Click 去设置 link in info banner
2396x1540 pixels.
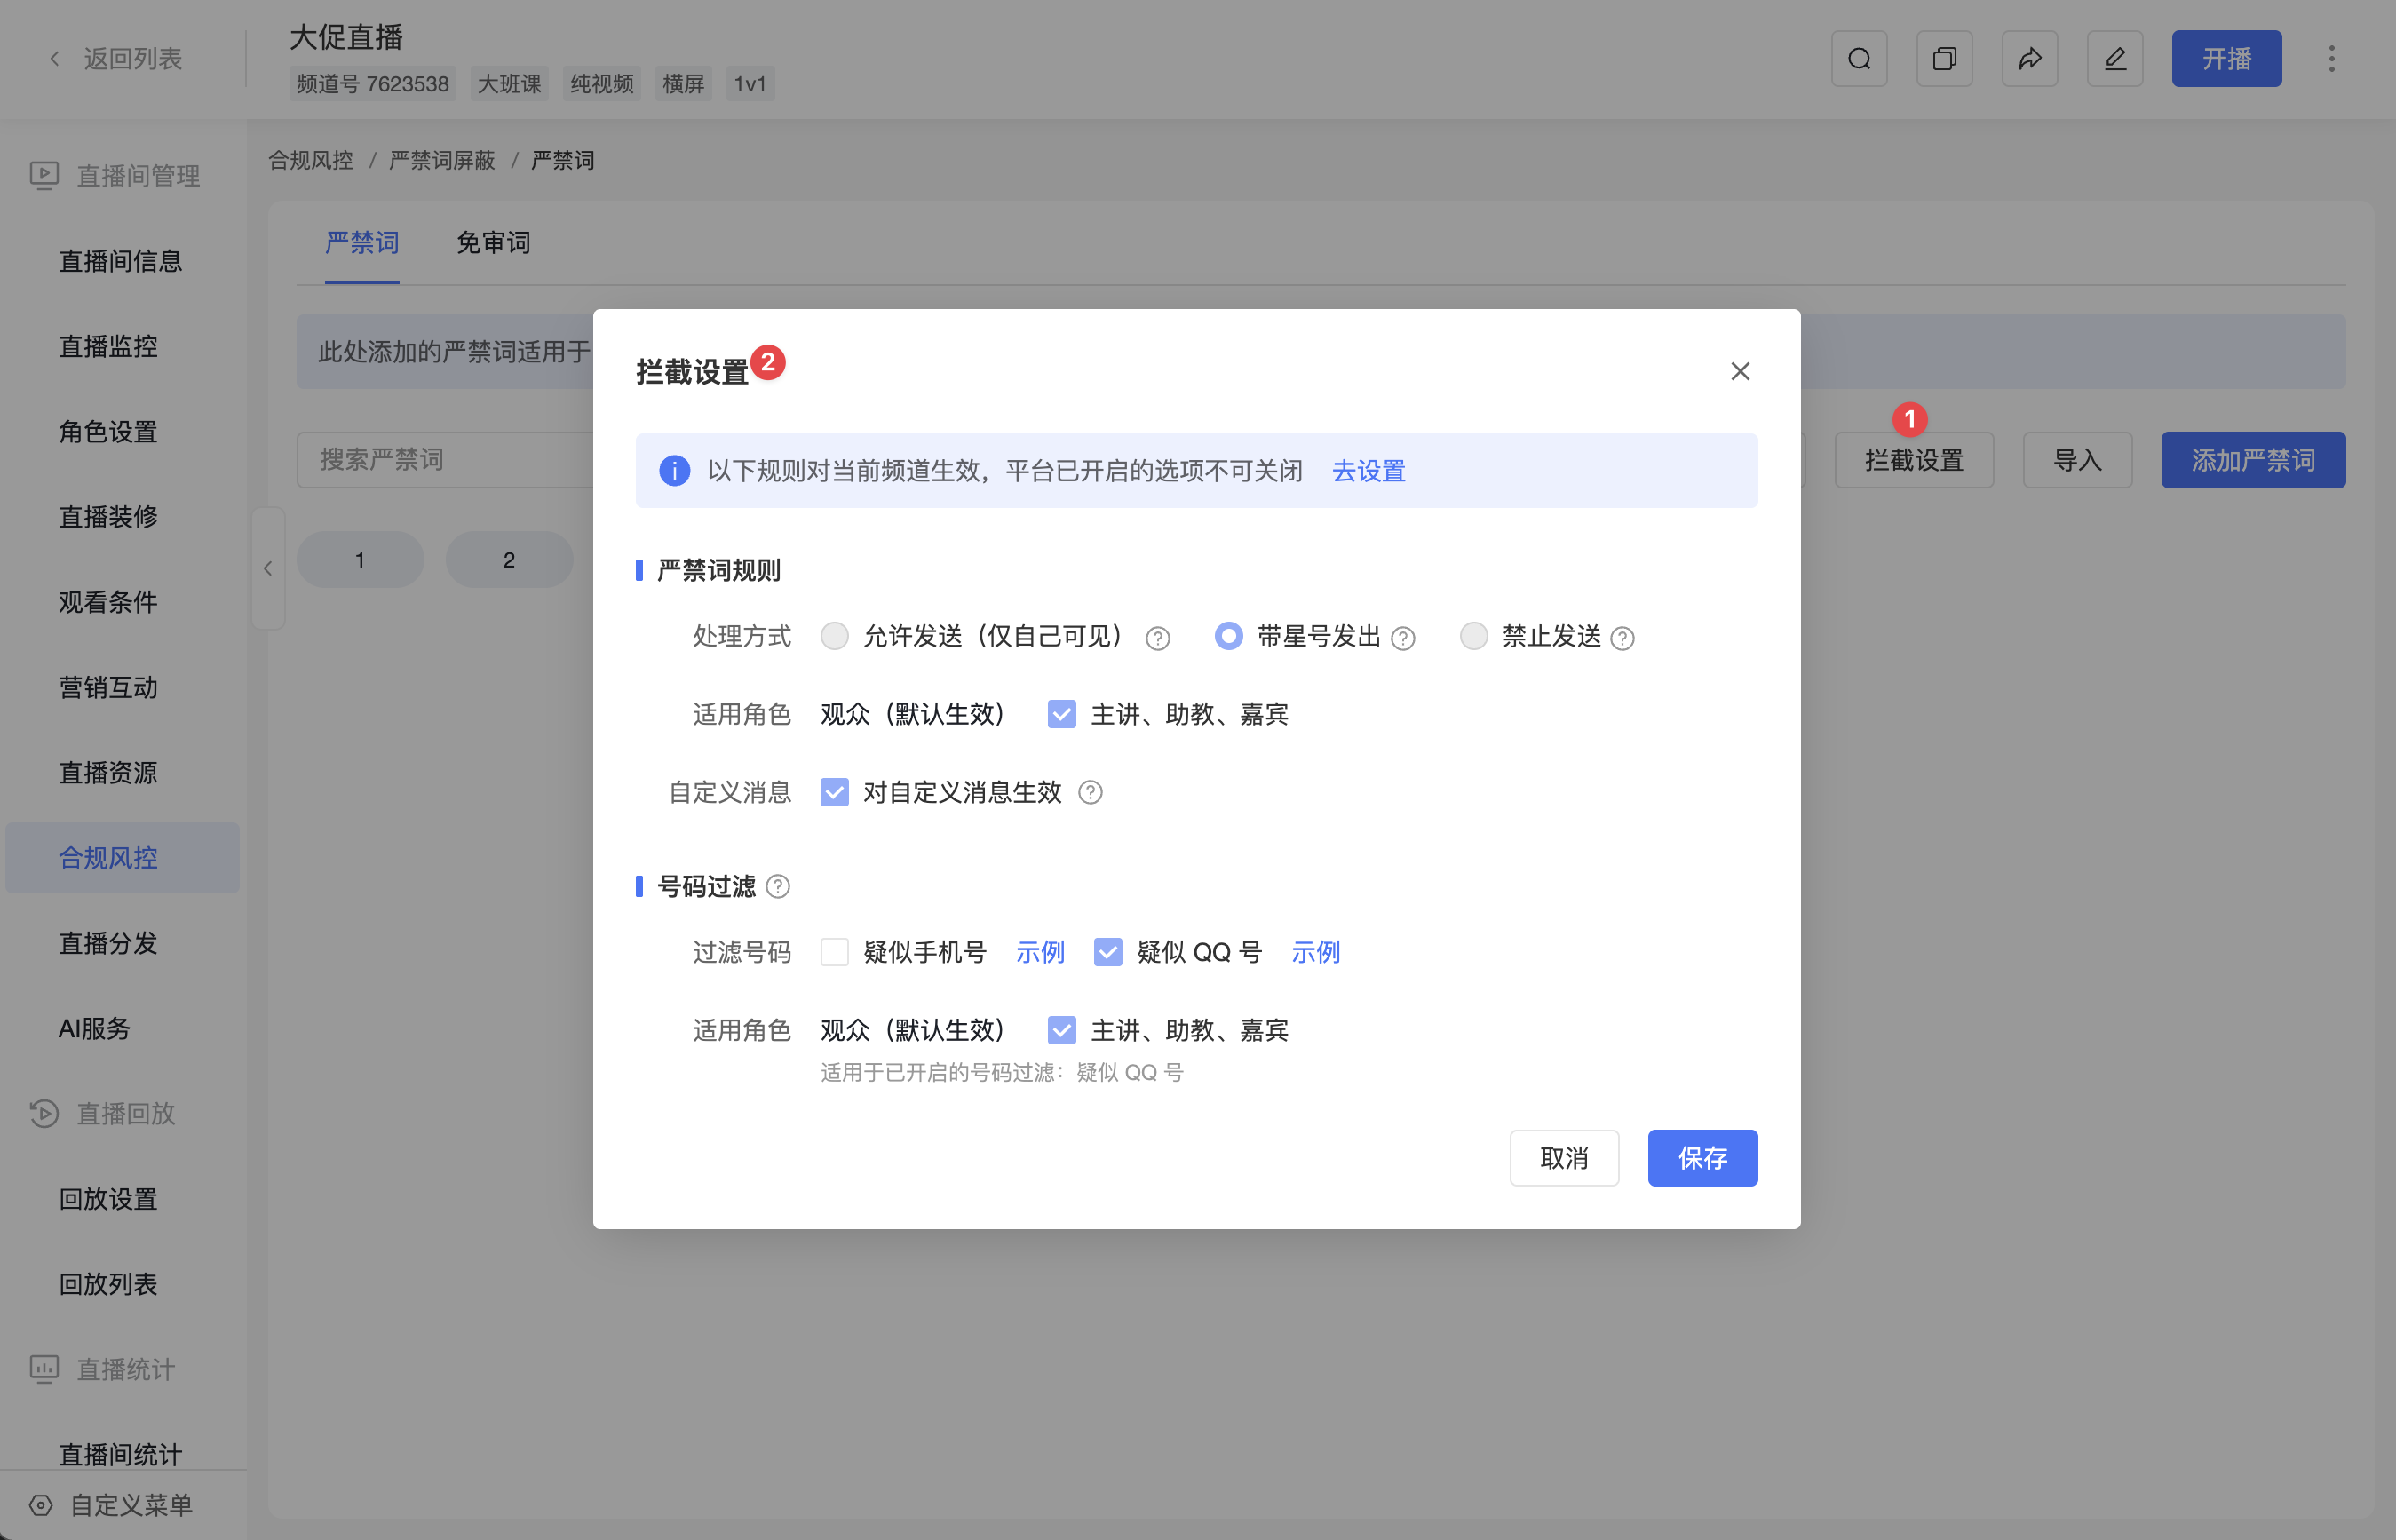point(1368,471)
